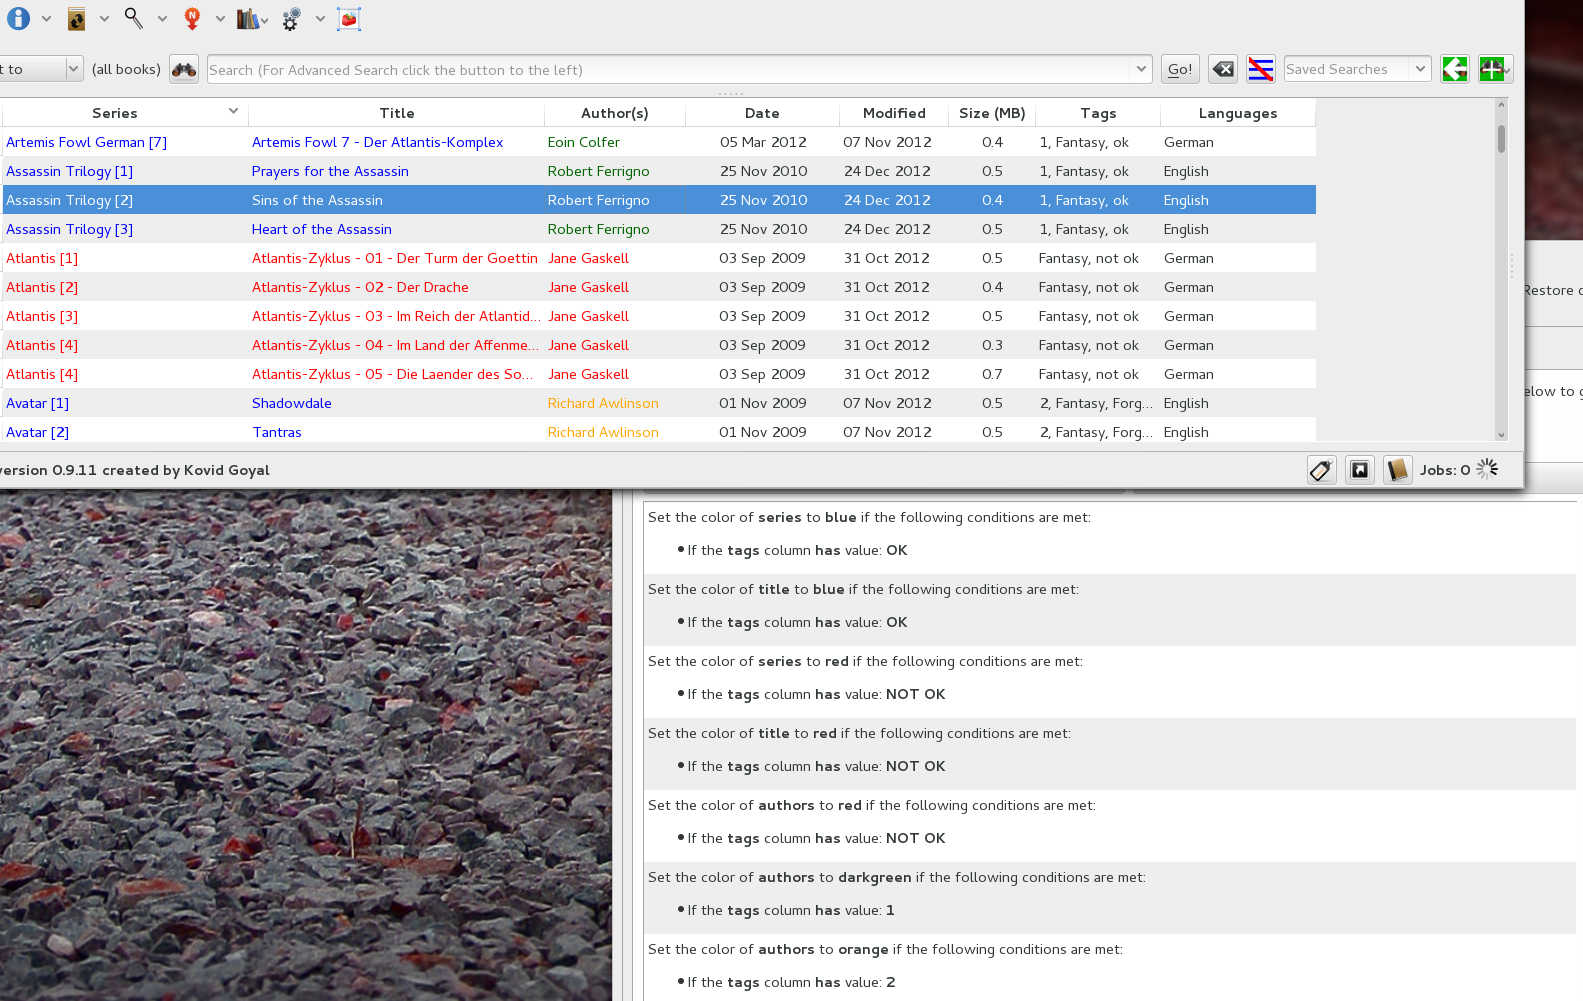Viewport: 1583px width, 1001px height.
Task: Select rule setting authors to orange
Action: [x=1110, y=966]
